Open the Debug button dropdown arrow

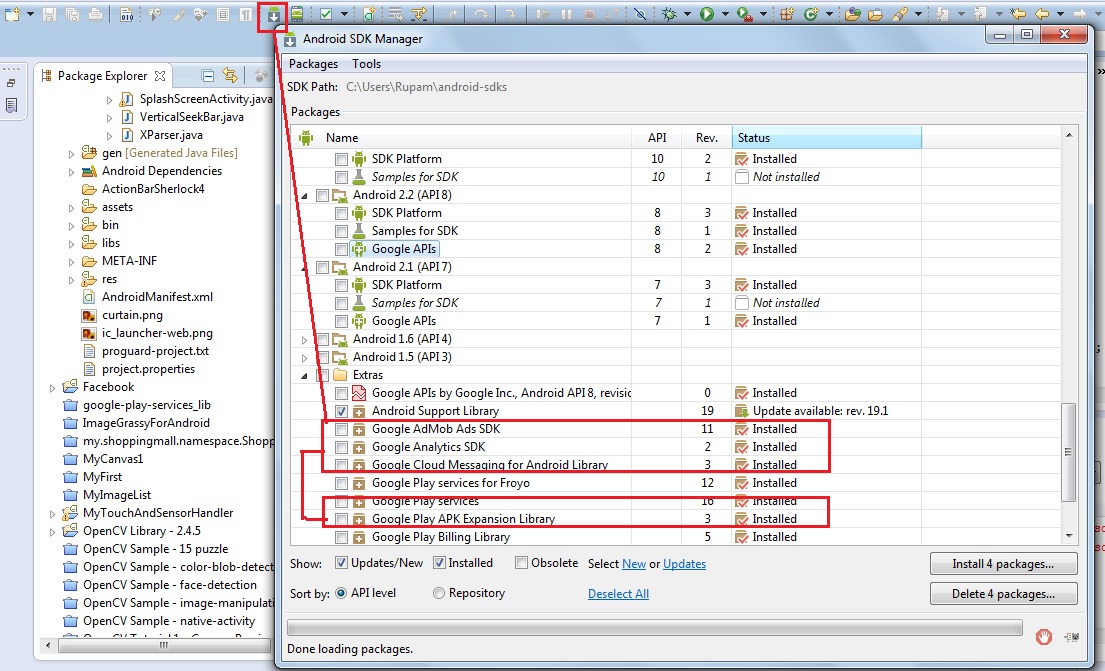tap(687, 14)
